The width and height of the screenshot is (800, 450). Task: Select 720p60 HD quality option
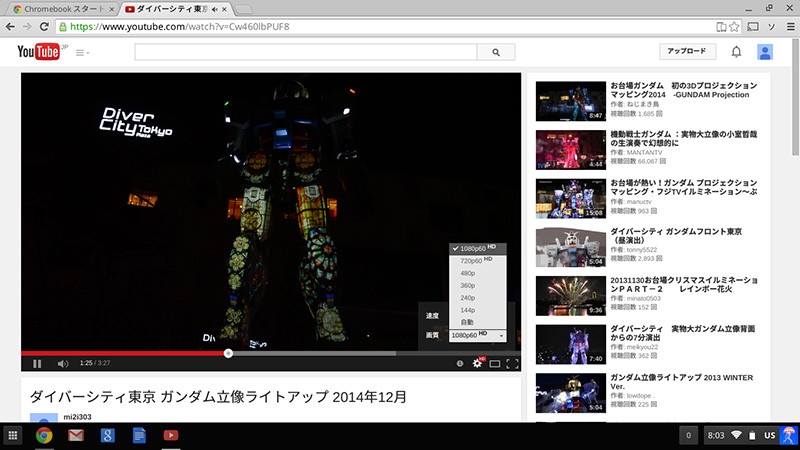478,261
